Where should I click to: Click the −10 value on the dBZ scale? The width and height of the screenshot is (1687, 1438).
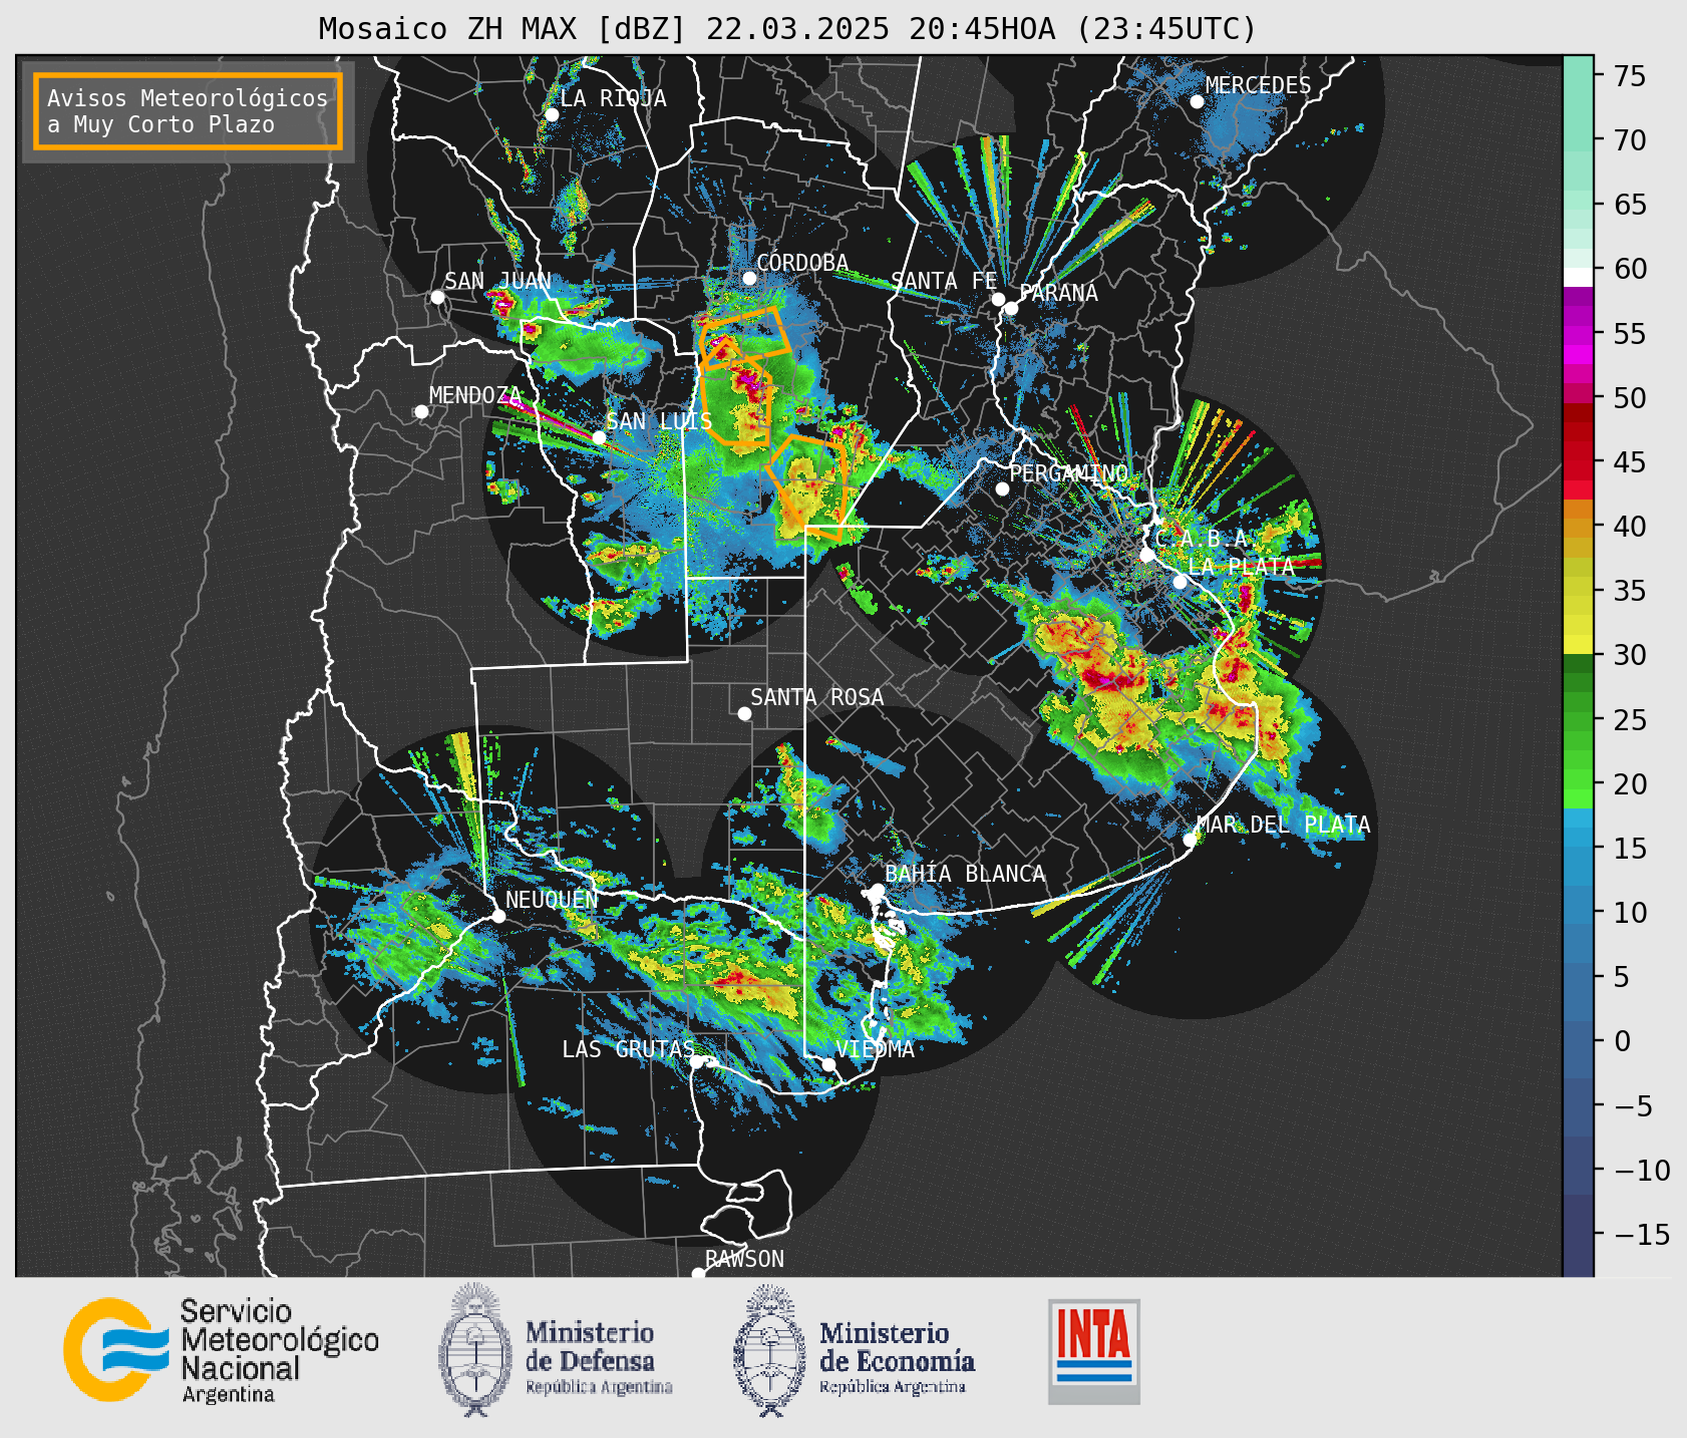[1641, 1170]
